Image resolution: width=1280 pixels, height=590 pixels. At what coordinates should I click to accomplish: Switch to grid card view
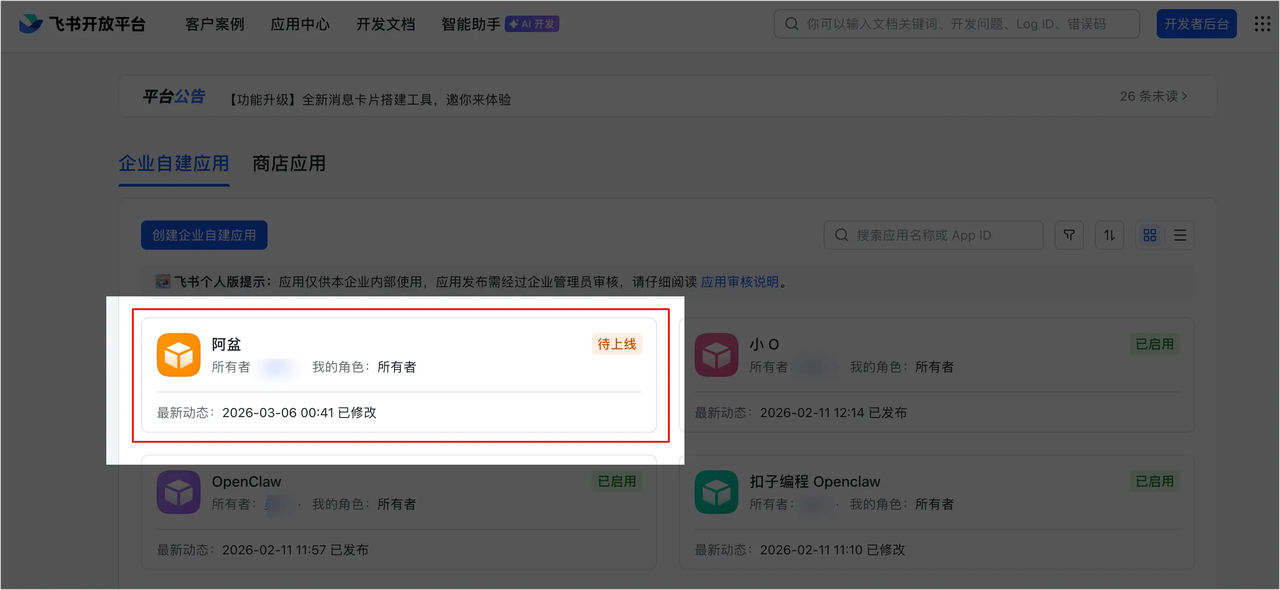[1150, 235]
